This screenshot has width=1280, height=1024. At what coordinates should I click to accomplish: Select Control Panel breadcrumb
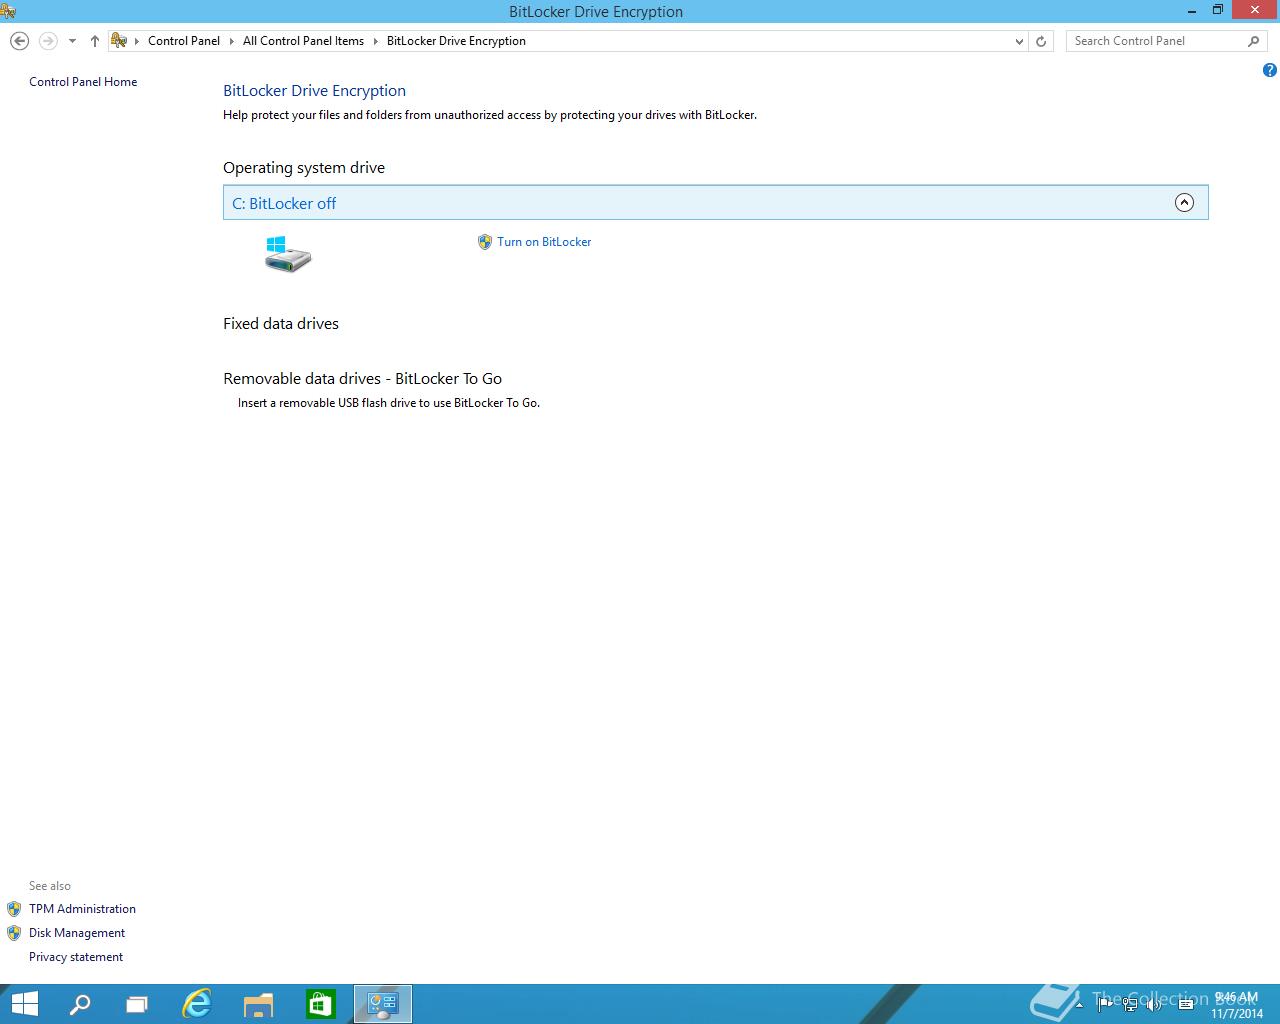[184, 41]
